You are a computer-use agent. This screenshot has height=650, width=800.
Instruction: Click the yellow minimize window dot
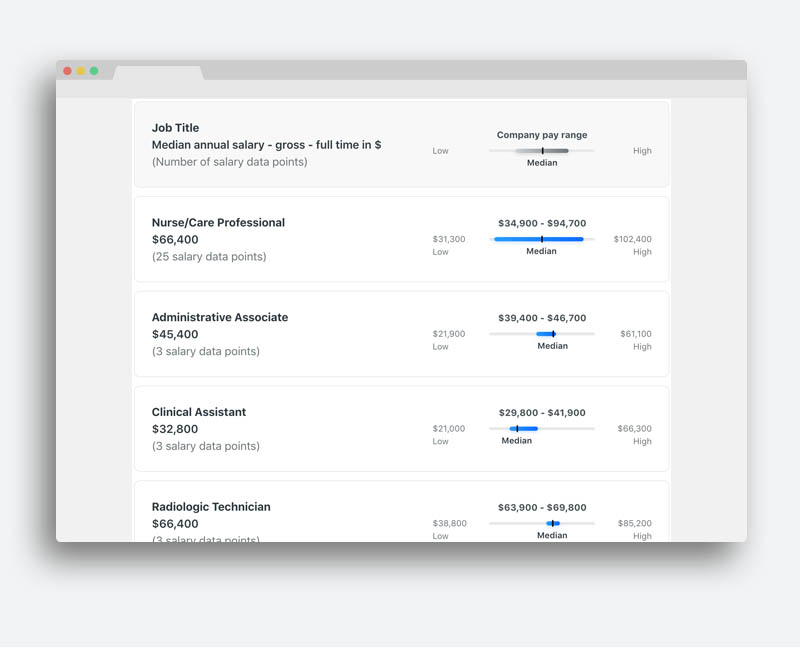(81, 71)
